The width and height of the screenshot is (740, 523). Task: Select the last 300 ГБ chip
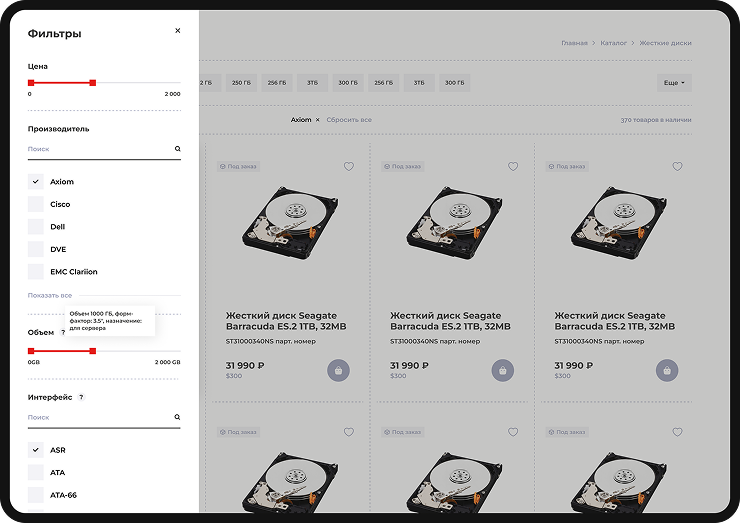coord(454,83)
